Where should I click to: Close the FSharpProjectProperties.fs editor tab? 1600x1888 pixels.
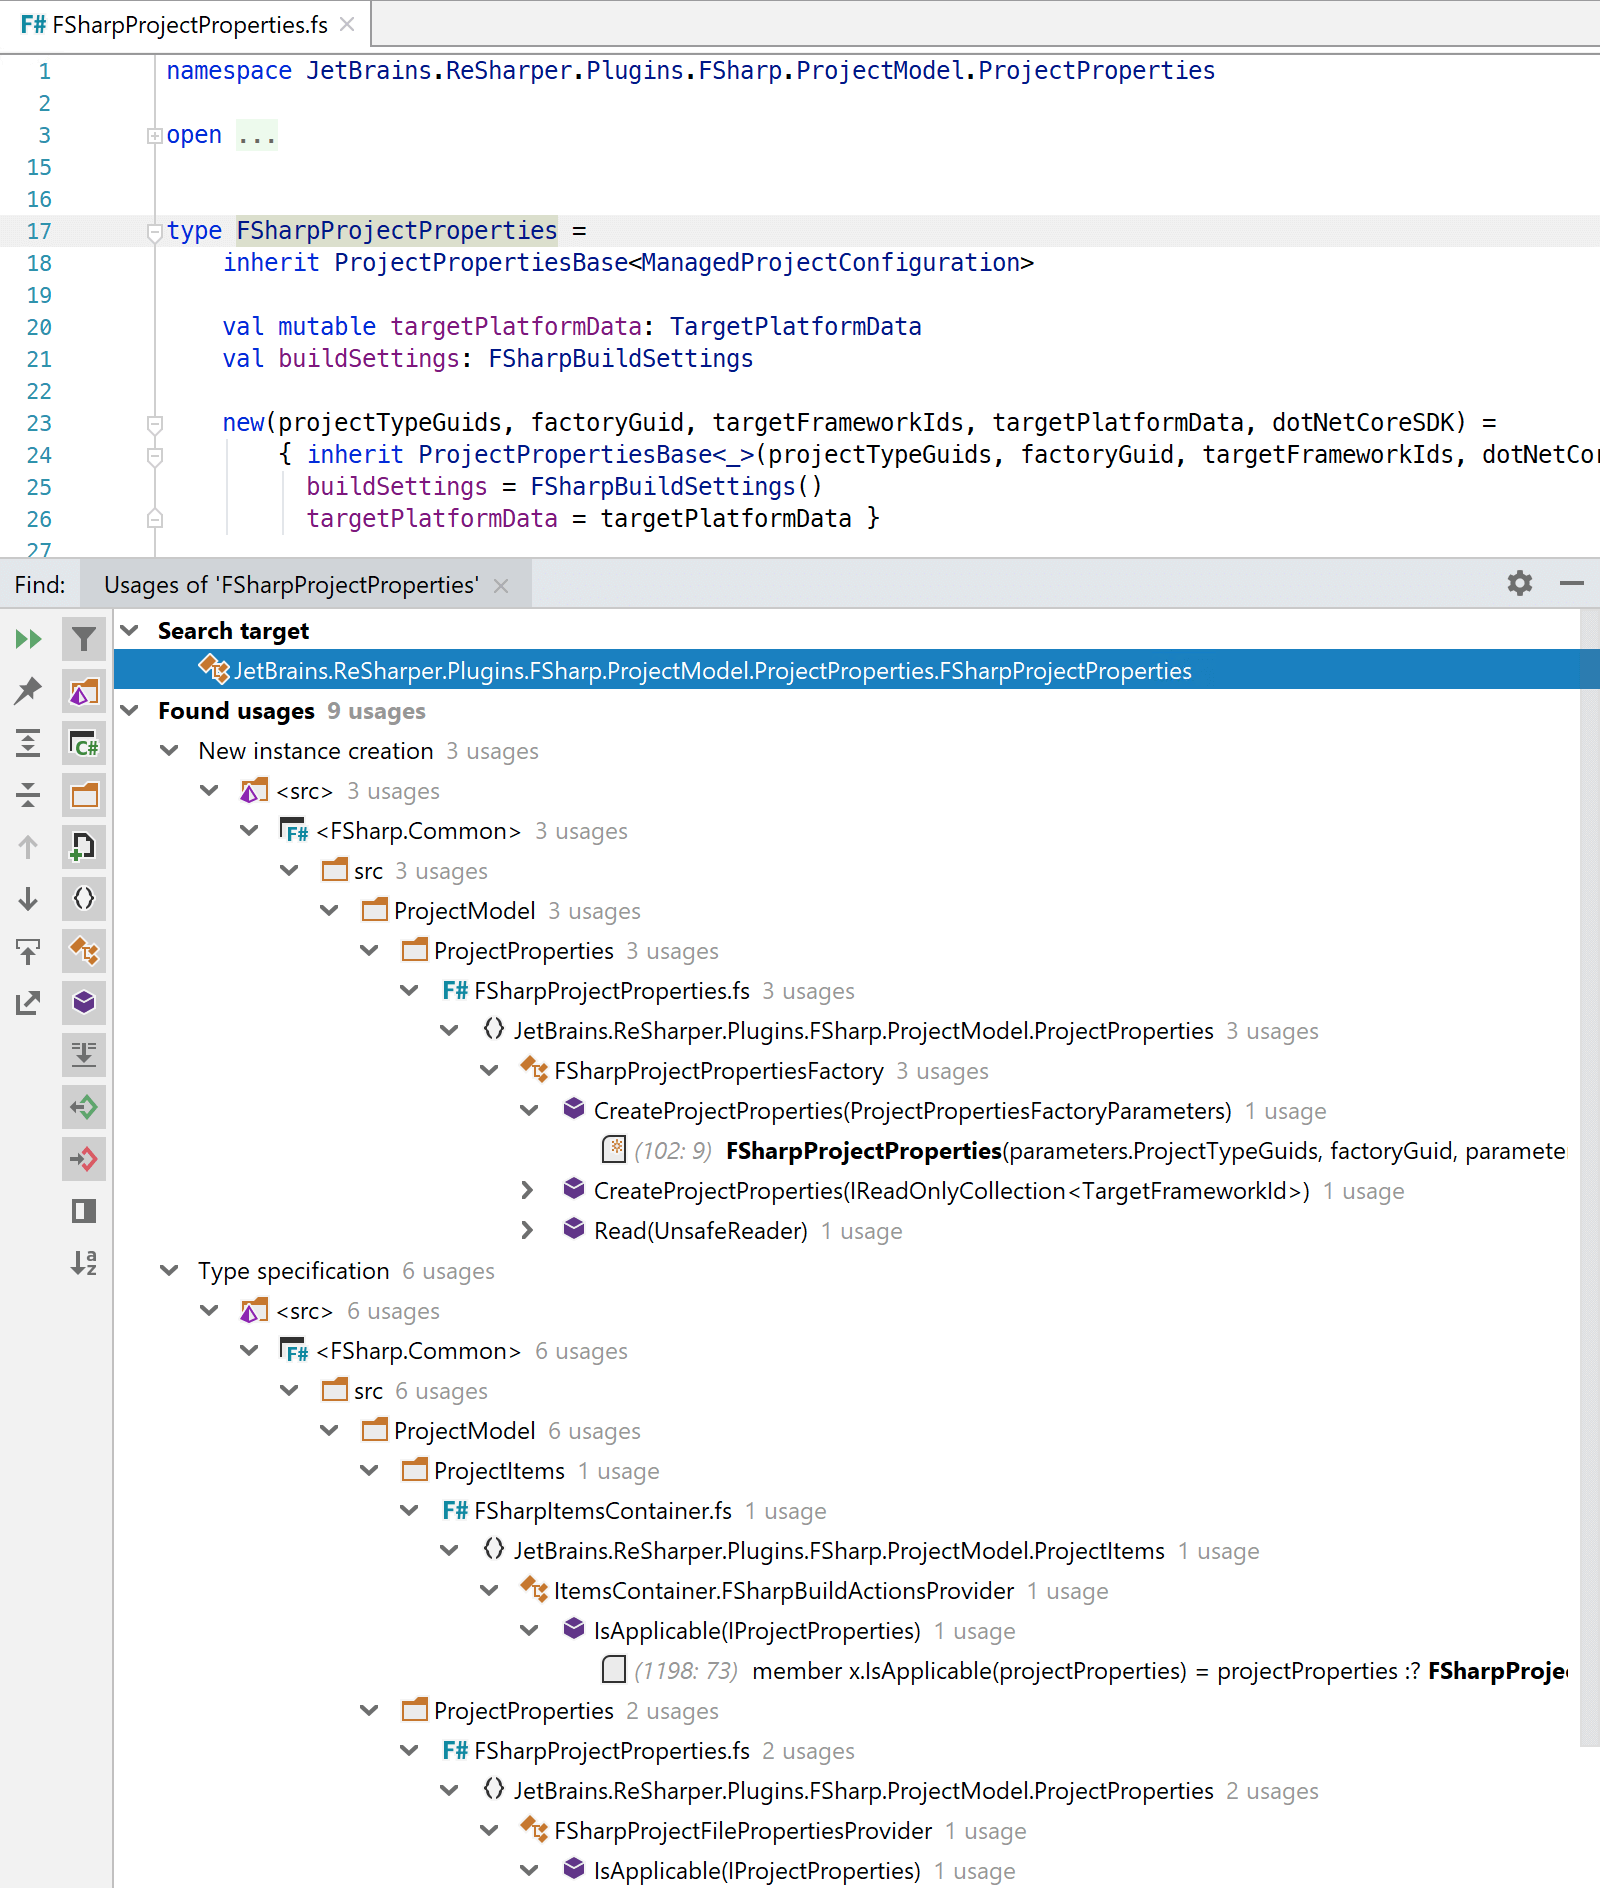coord(347,24)
